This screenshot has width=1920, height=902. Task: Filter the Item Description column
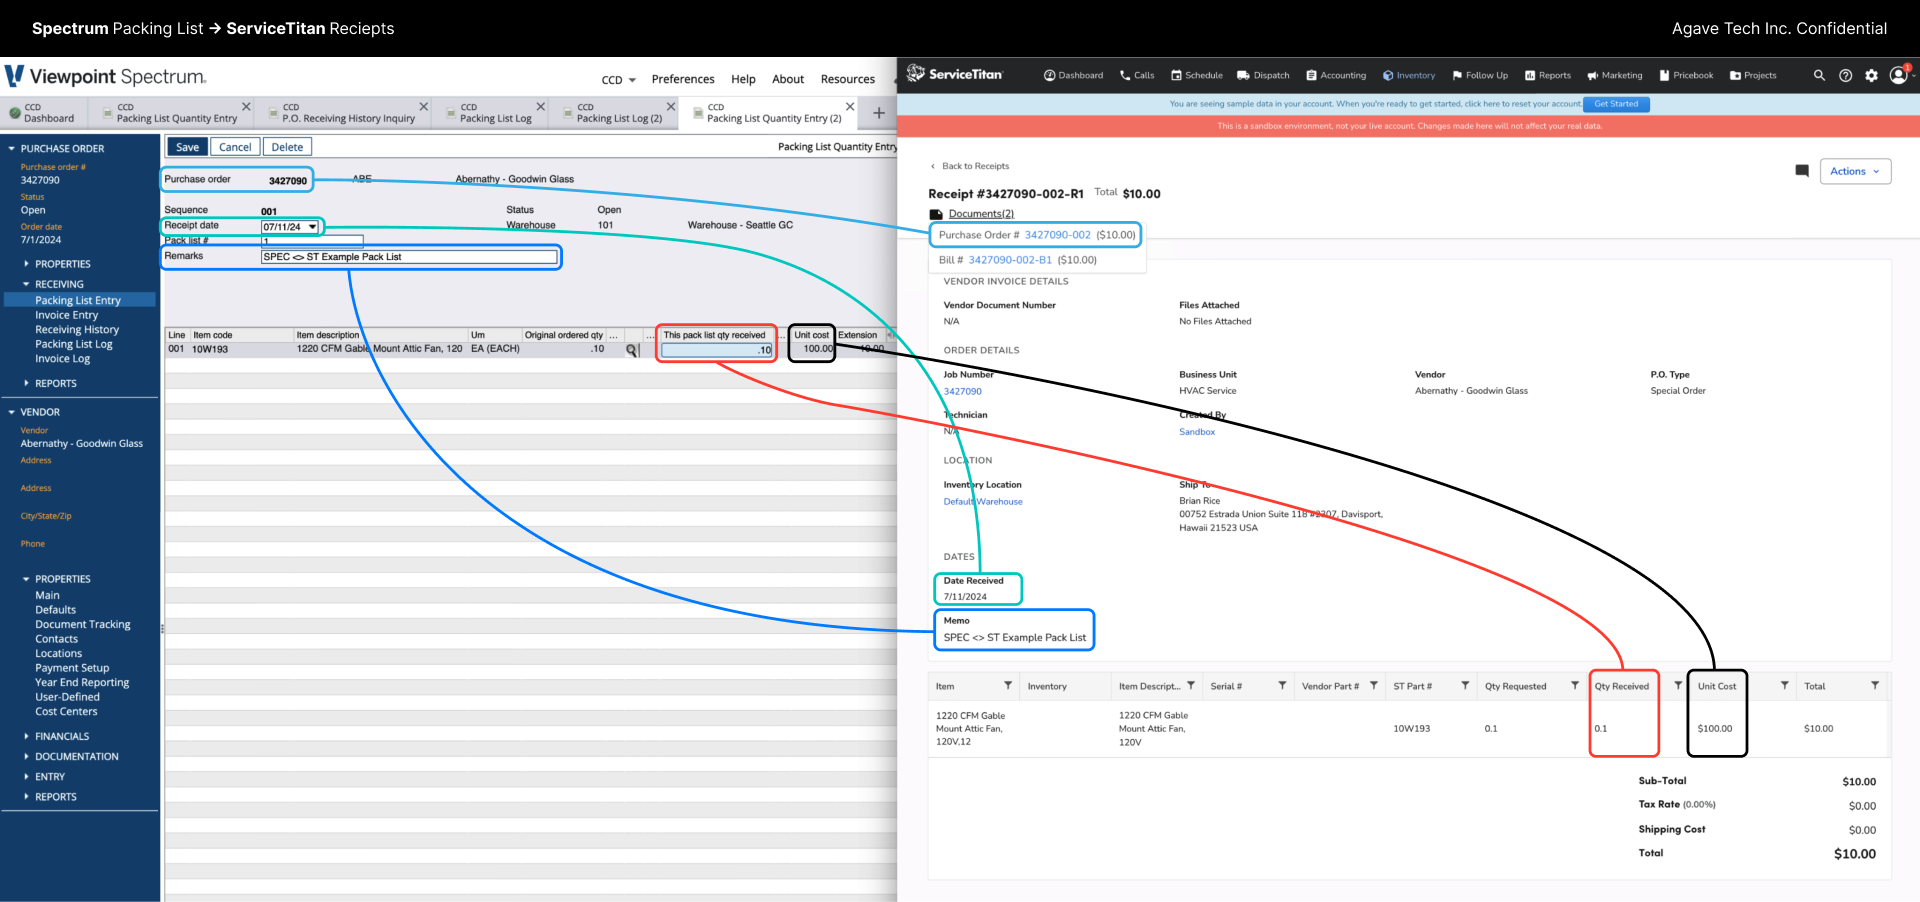pyautogui.click(x=1191, y=685)
